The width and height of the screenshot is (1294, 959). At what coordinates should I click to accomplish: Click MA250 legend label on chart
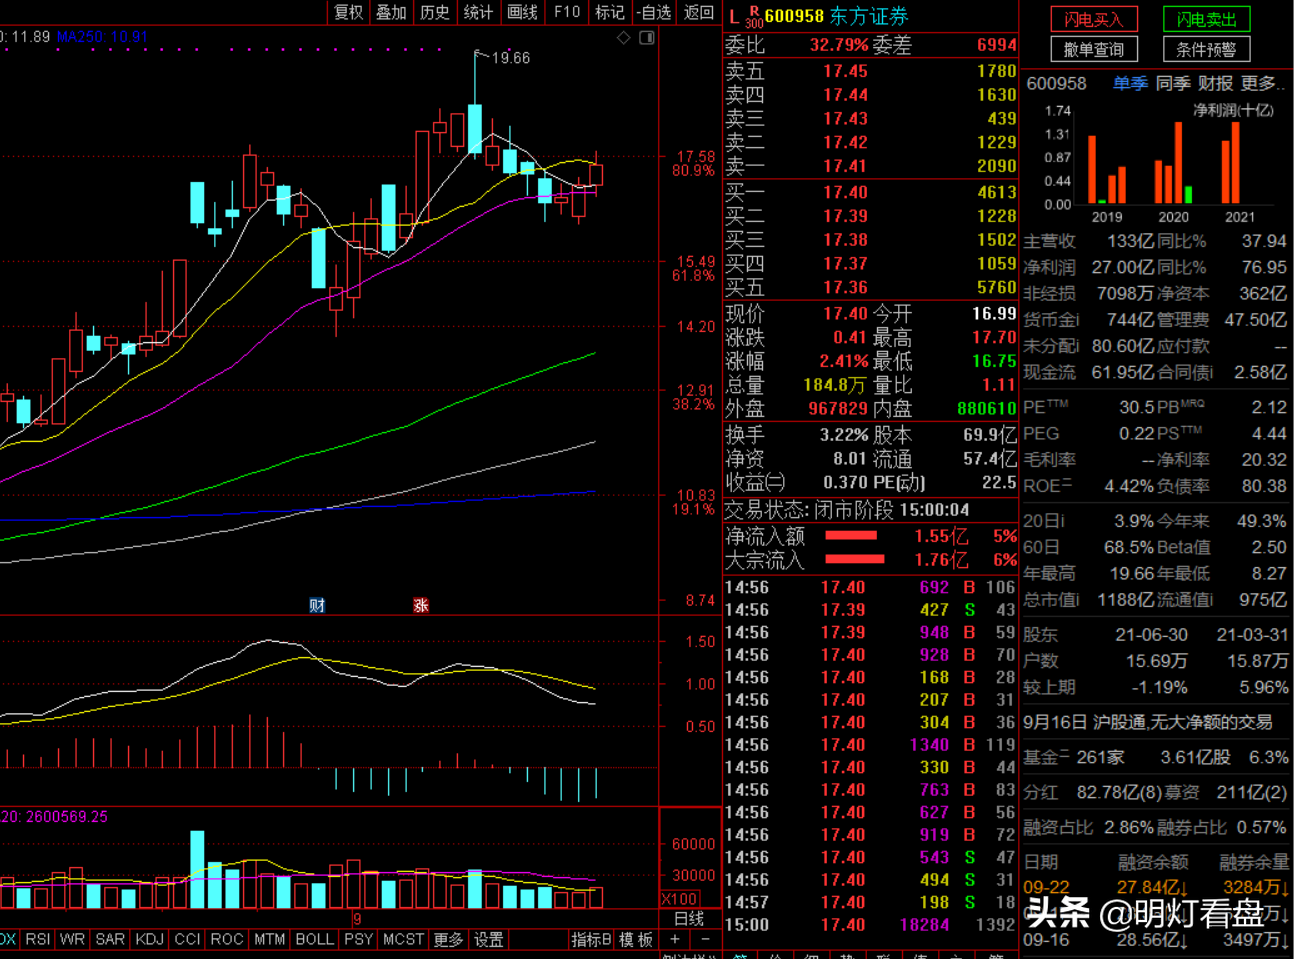pyautogui.click(x=101, y=37)
